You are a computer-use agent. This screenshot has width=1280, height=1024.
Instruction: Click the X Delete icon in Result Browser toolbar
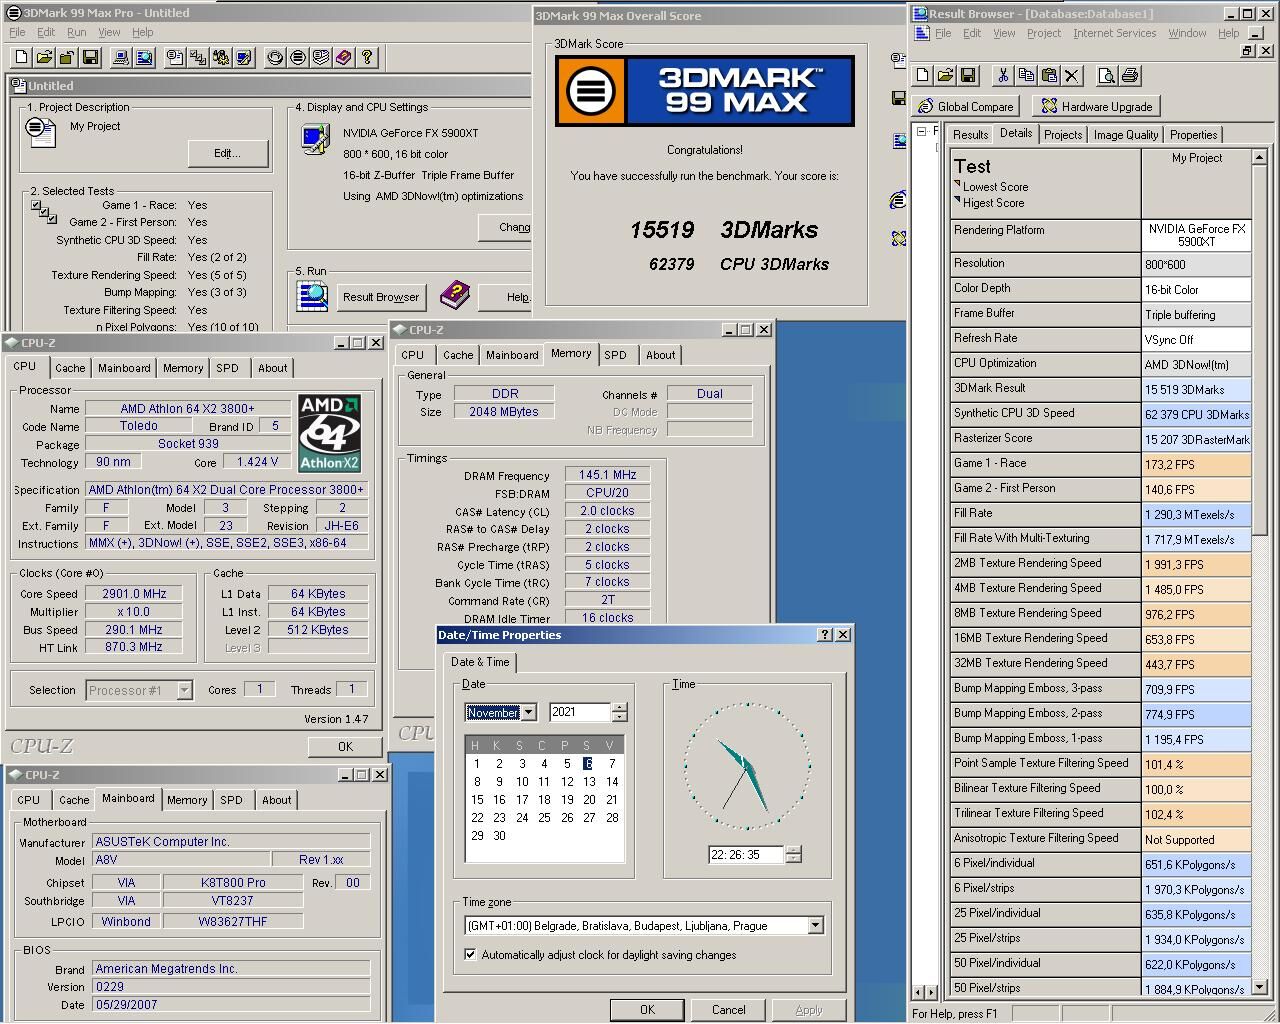click(1072, 75)
